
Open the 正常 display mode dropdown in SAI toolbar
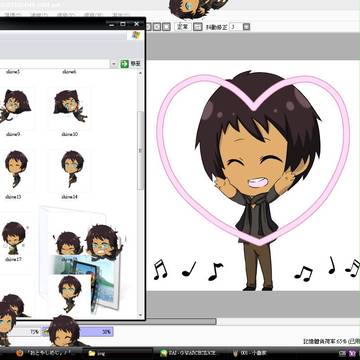(x=182, y=27)
